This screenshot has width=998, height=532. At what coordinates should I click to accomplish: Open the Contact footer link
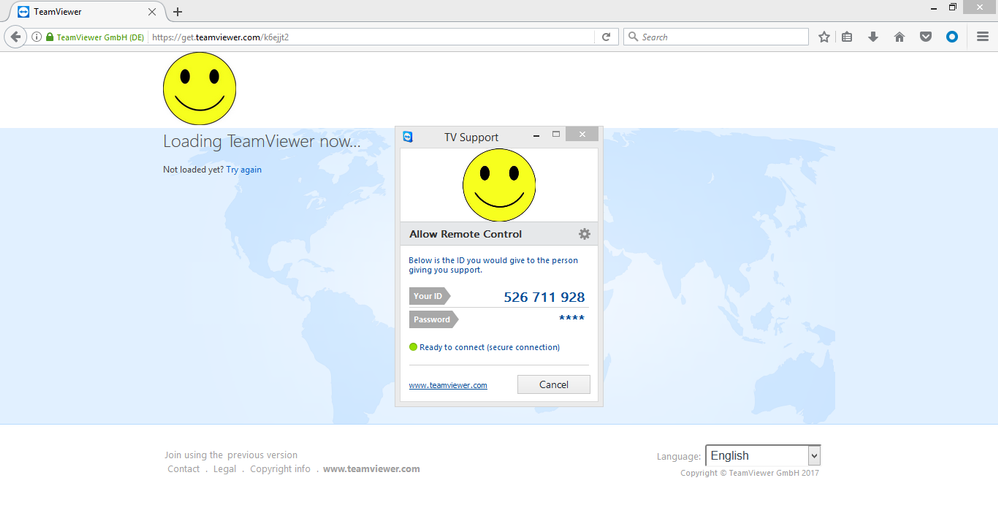[x=183, y=469]
